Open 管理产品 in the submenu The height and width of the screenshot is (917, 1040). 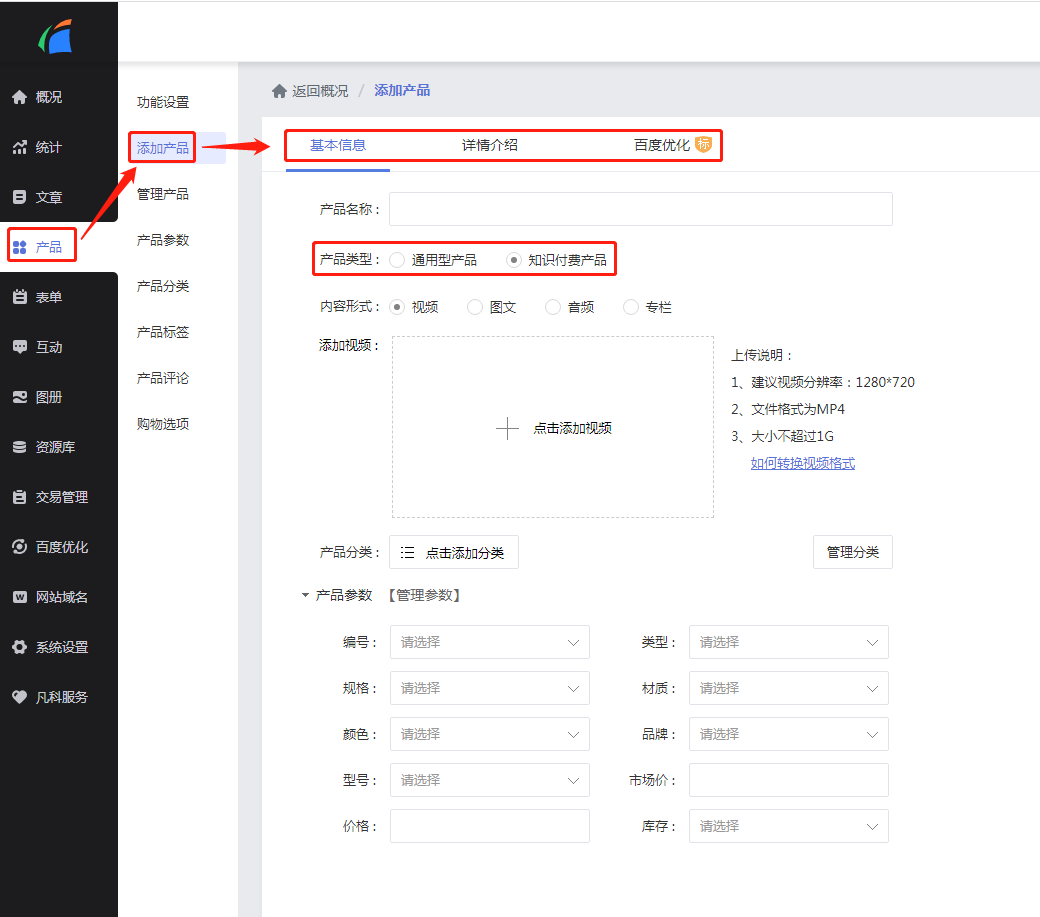[x=163, y=194]
